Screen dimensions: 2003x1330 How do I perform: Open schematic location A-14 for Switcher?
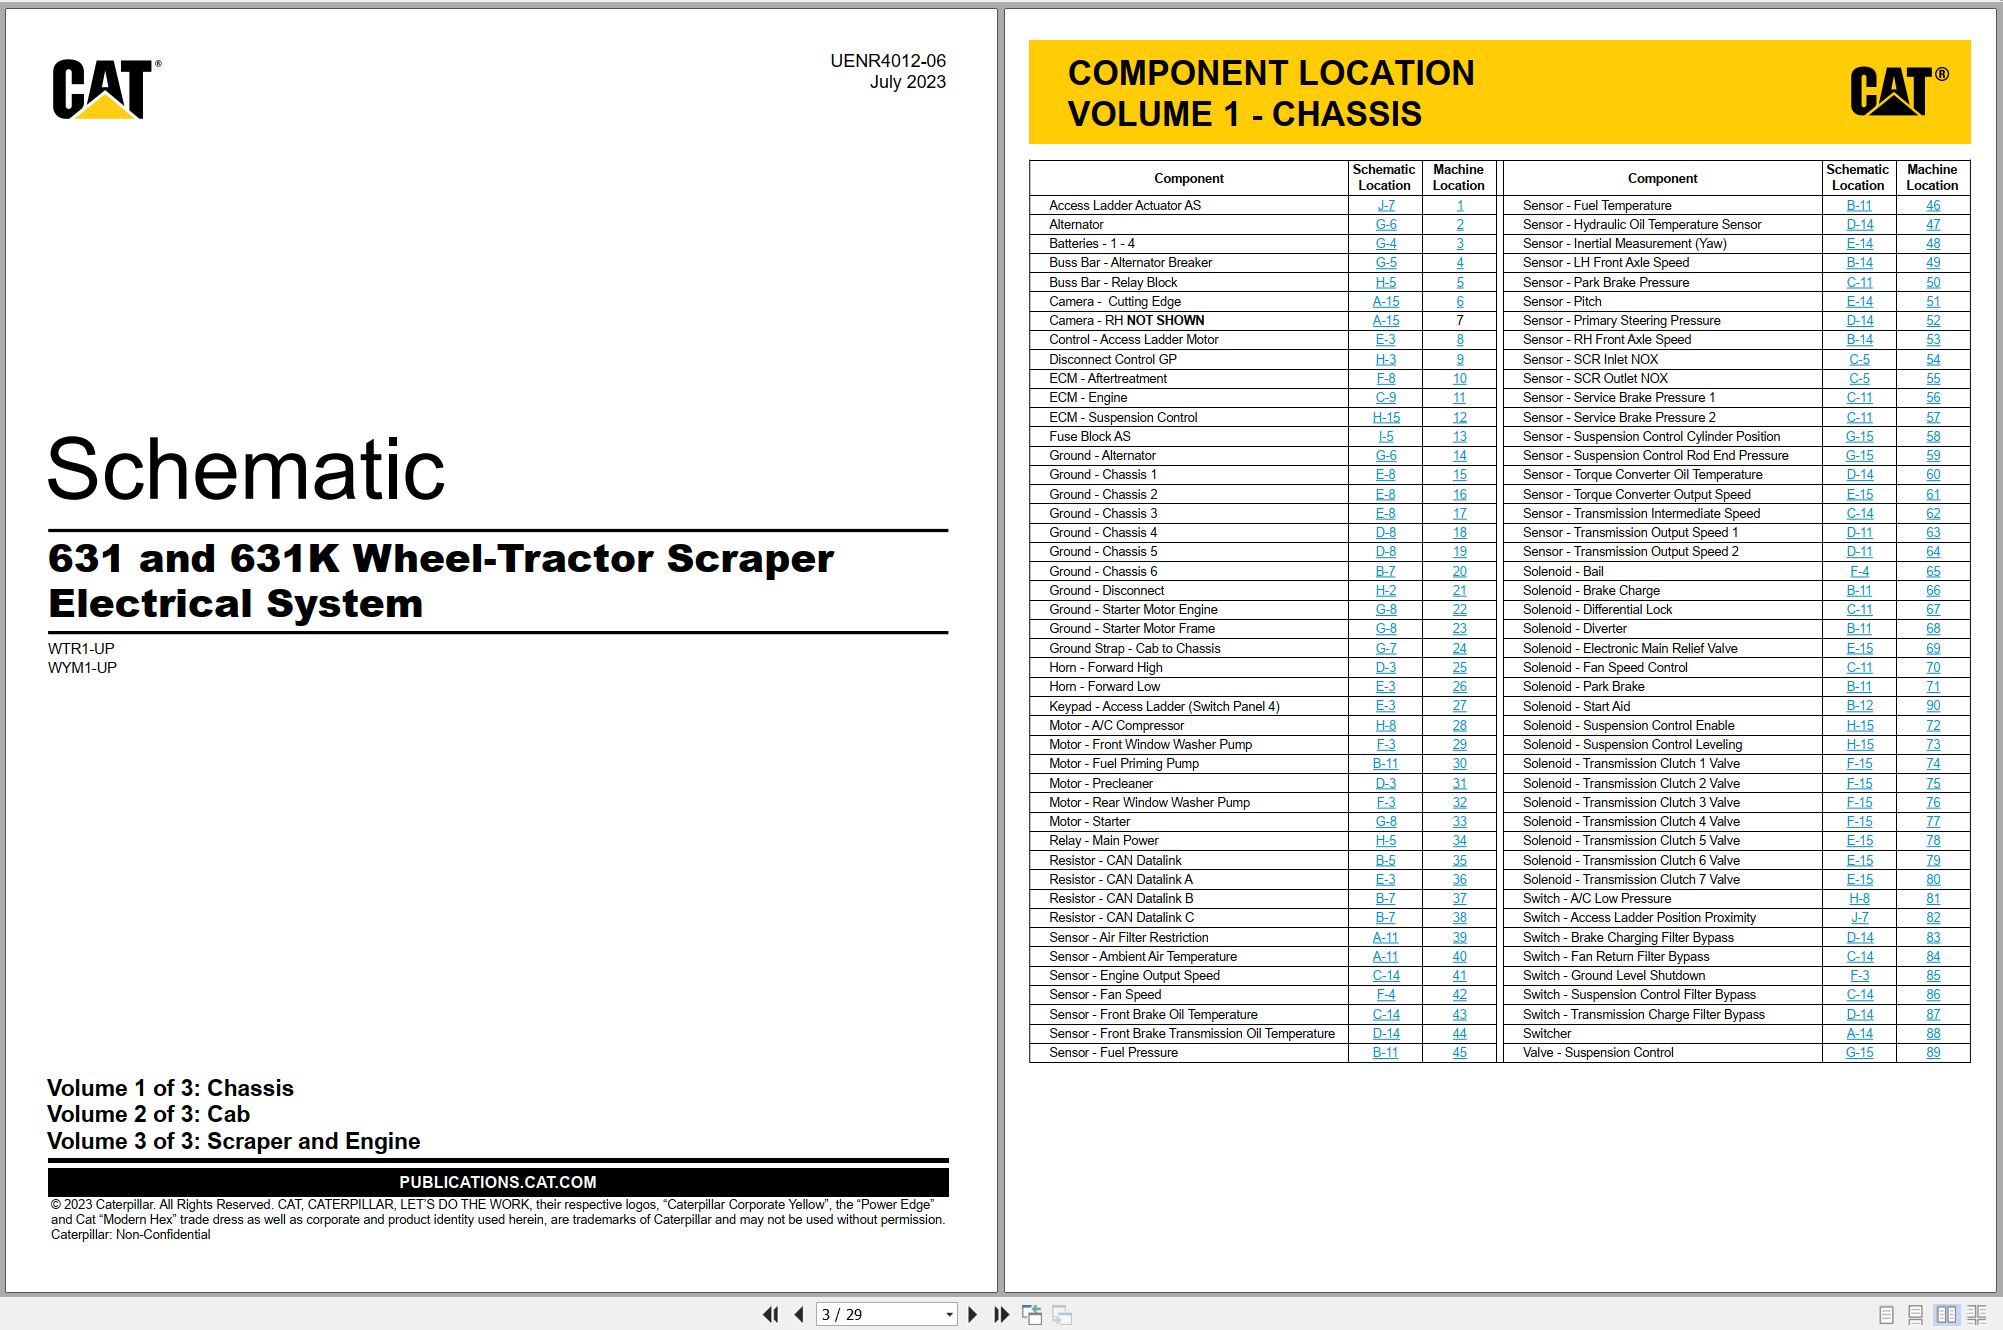click(1860, 1033)
